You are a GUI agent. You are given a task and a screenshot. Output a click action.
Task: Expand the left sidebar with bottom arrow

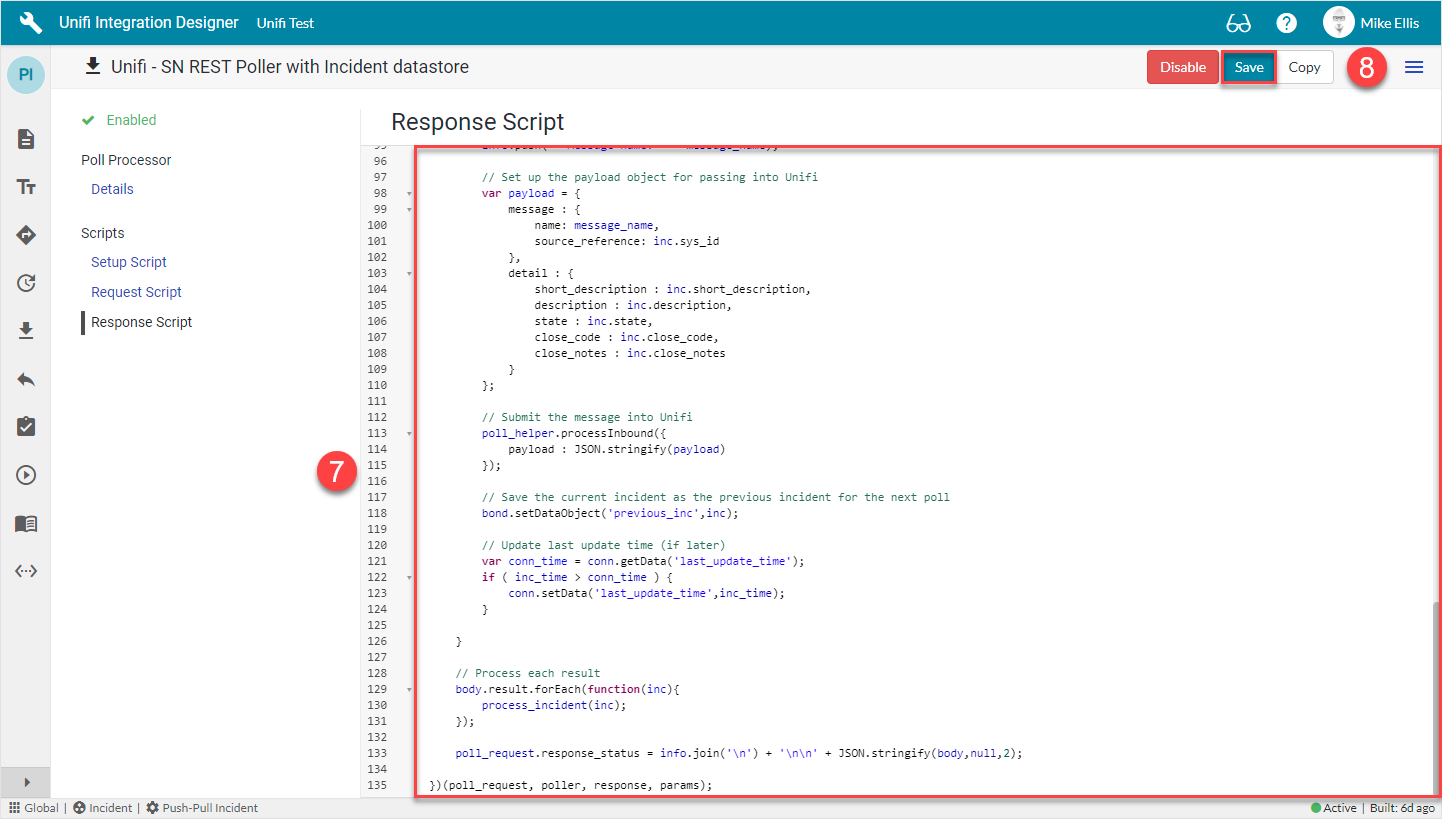[26, 782]
